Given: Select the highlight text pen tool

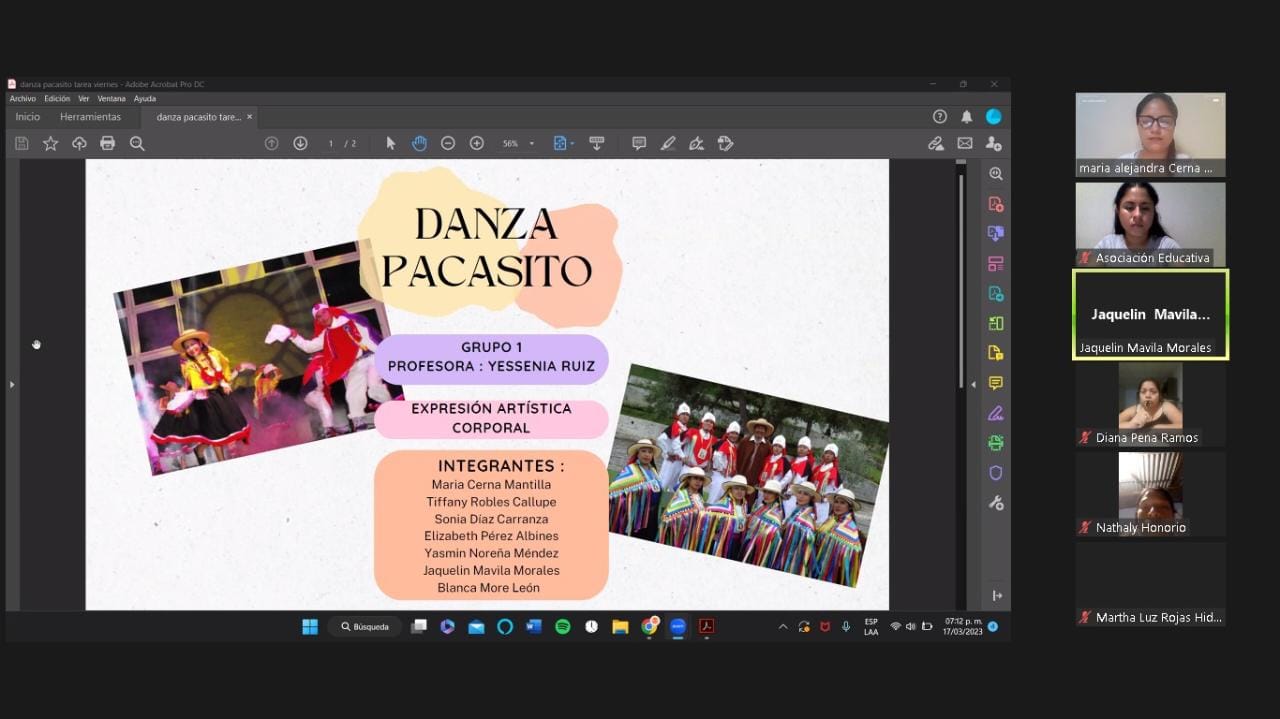Looking at the screenshot, I should (x=668, y=143).
